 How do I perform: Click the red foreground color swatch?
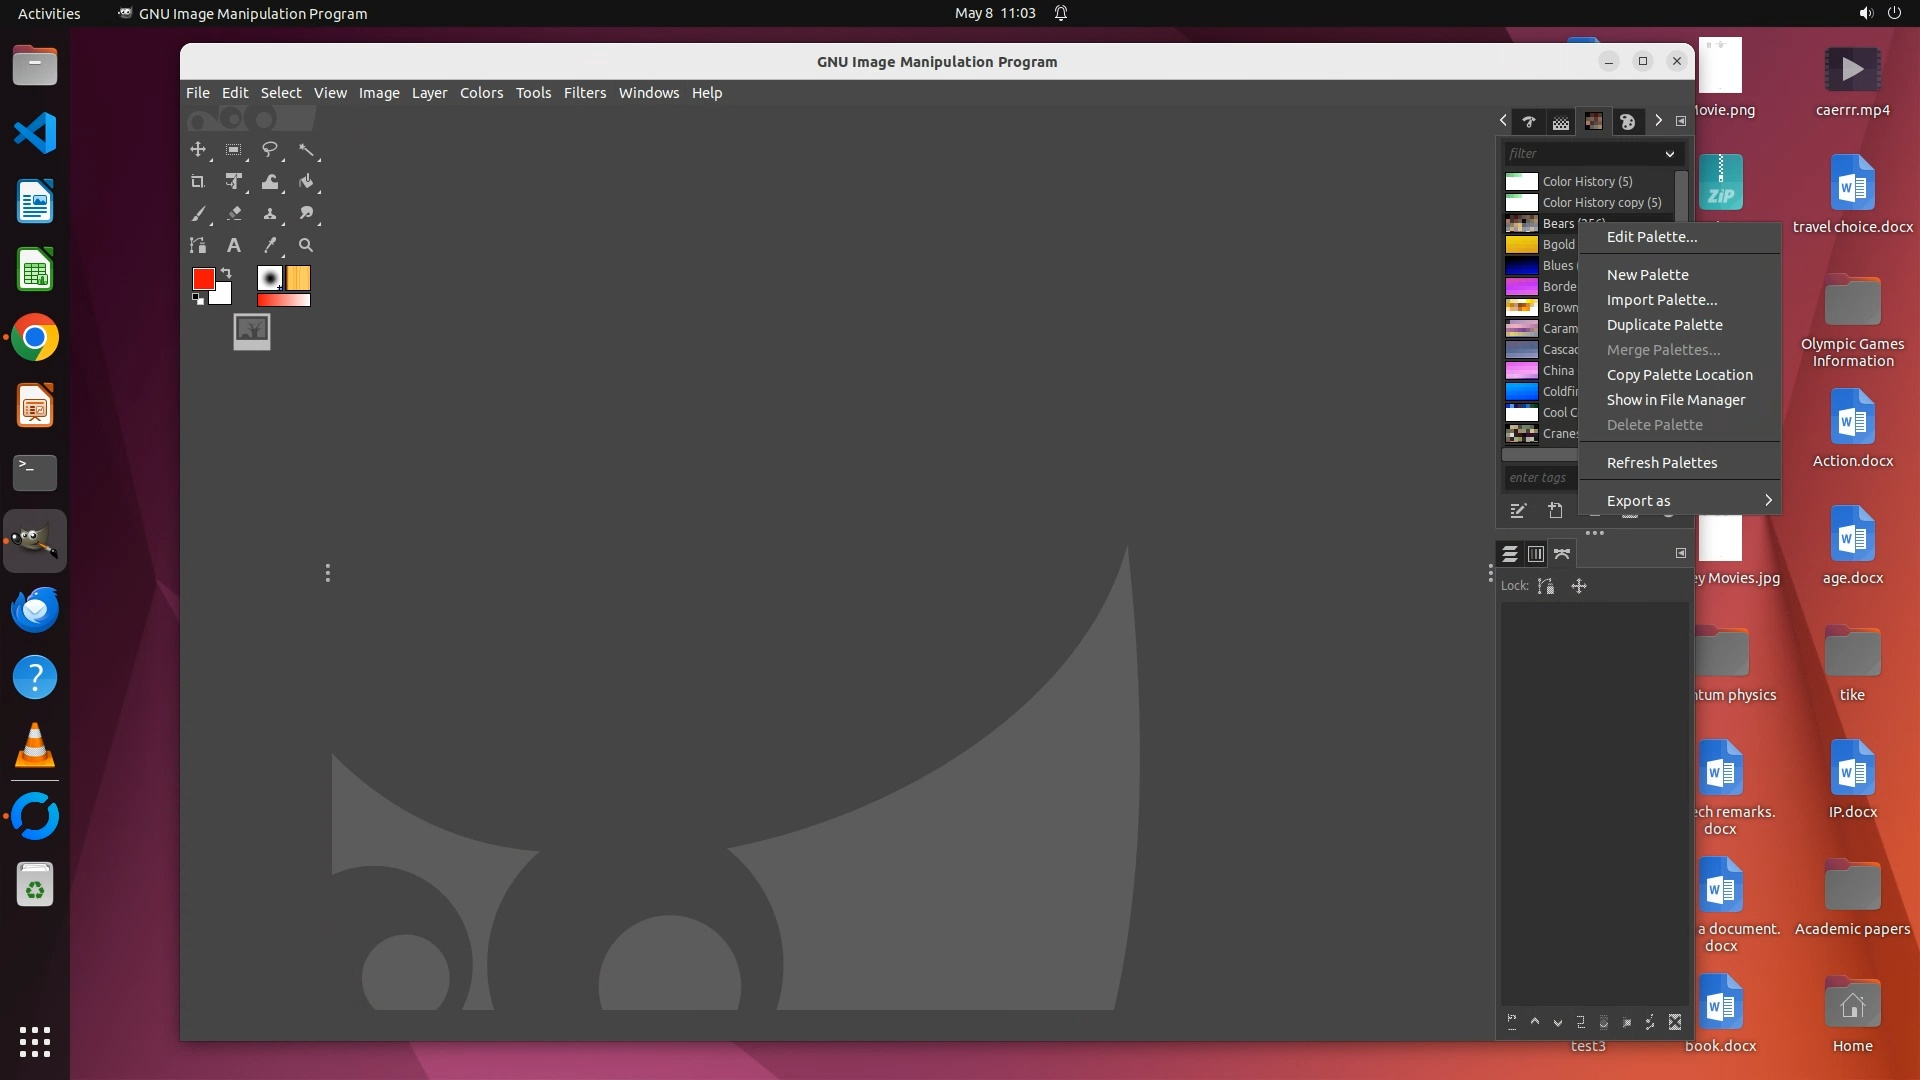[203, 278]
